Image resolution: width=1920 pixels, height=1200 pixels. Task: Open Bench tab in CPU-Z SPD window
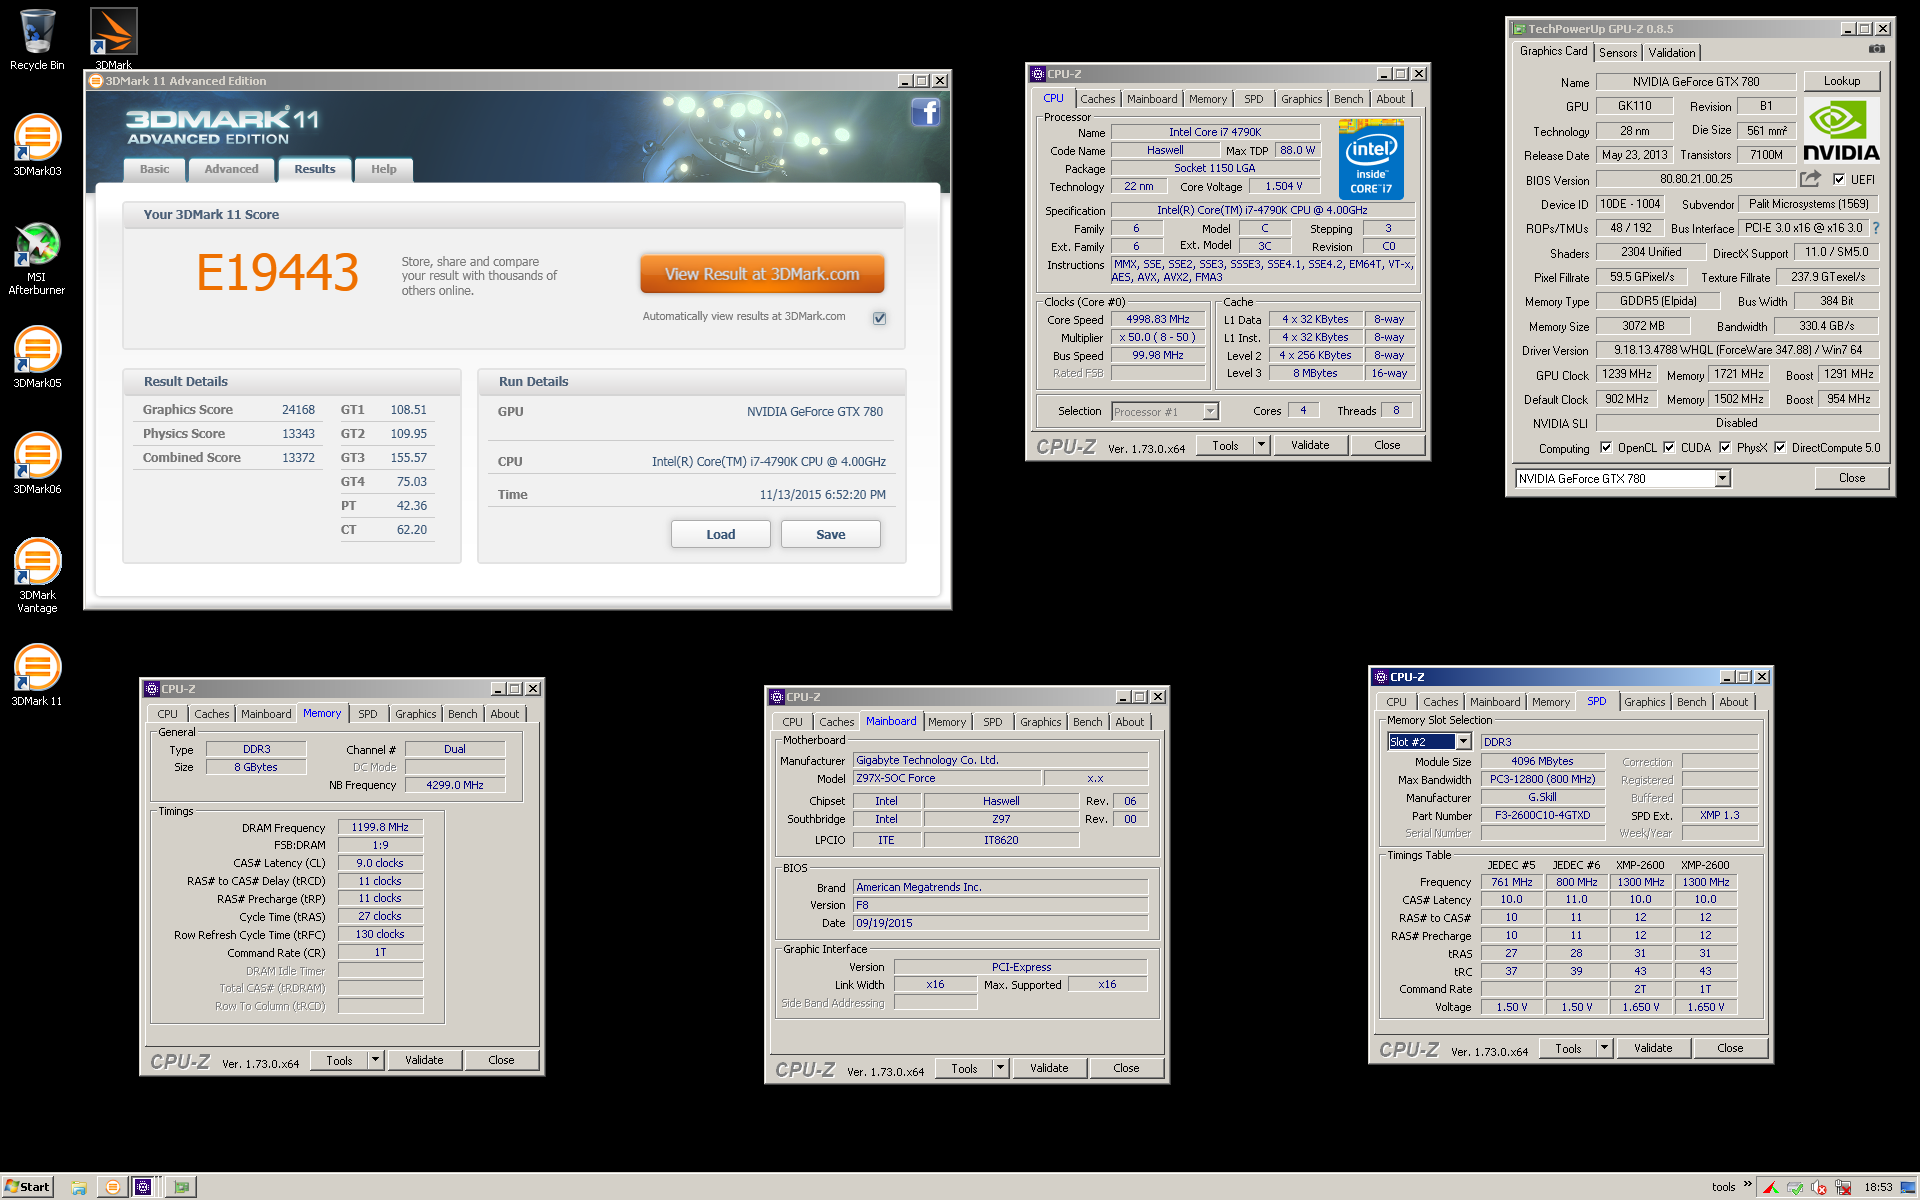click(1692, 702)
